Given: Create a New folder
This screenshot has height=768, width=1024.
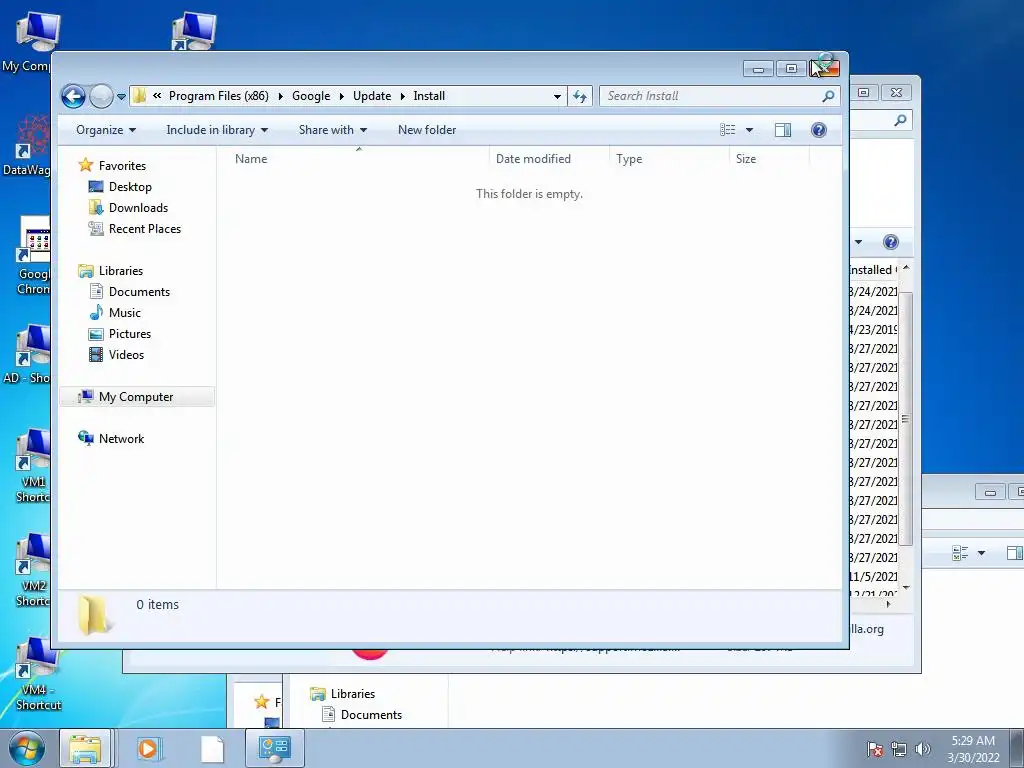Looking at the screenshot, I should tap(427, 130).
